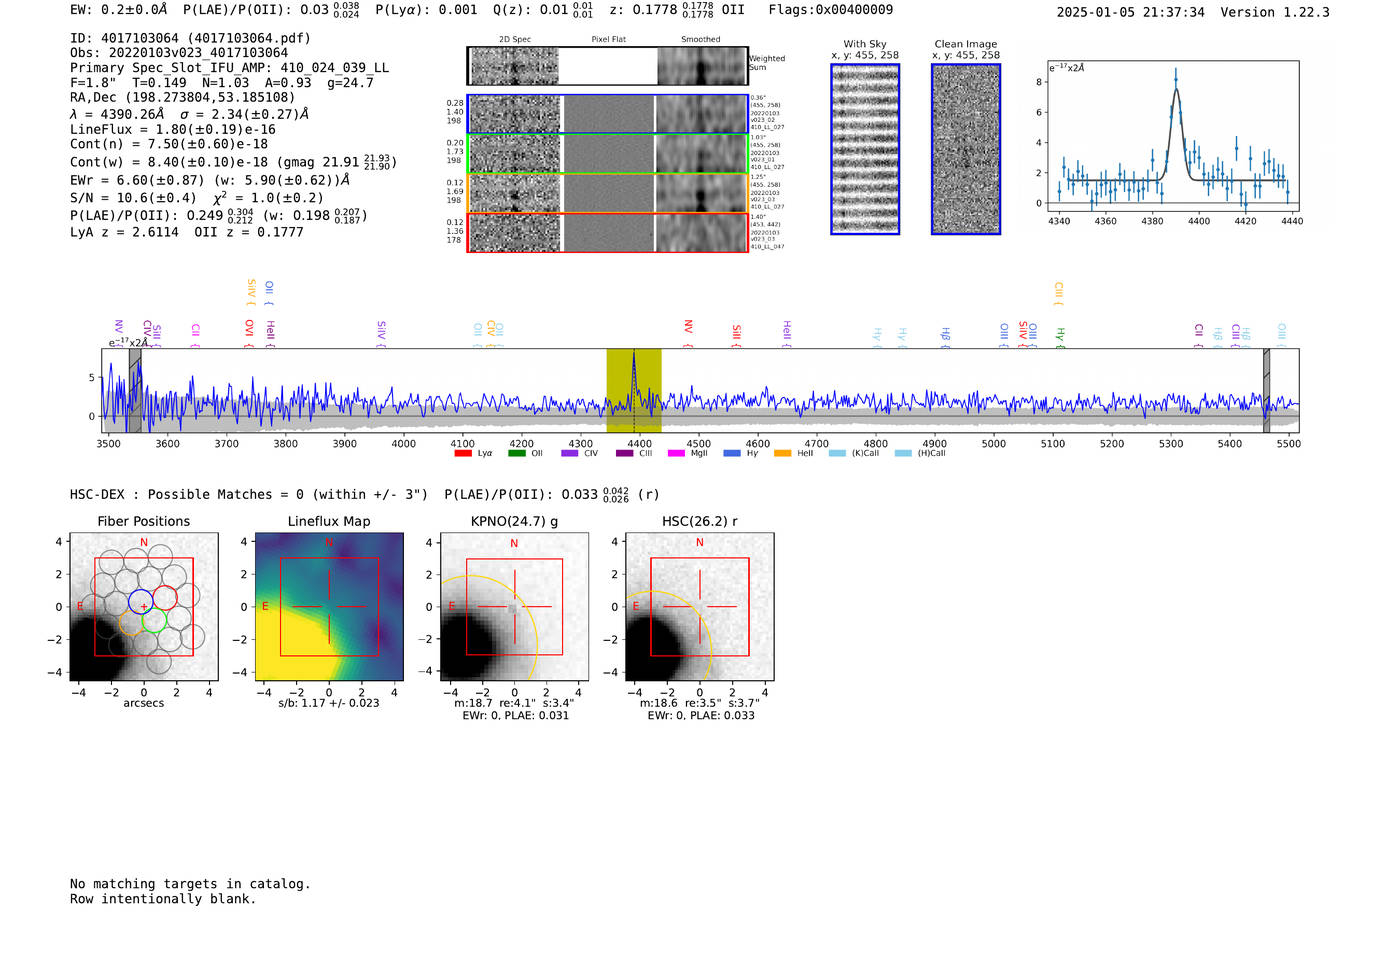
Task: Click the ID: 4017103064 text line
Action: pyautogui.click(x=190, y=38)
